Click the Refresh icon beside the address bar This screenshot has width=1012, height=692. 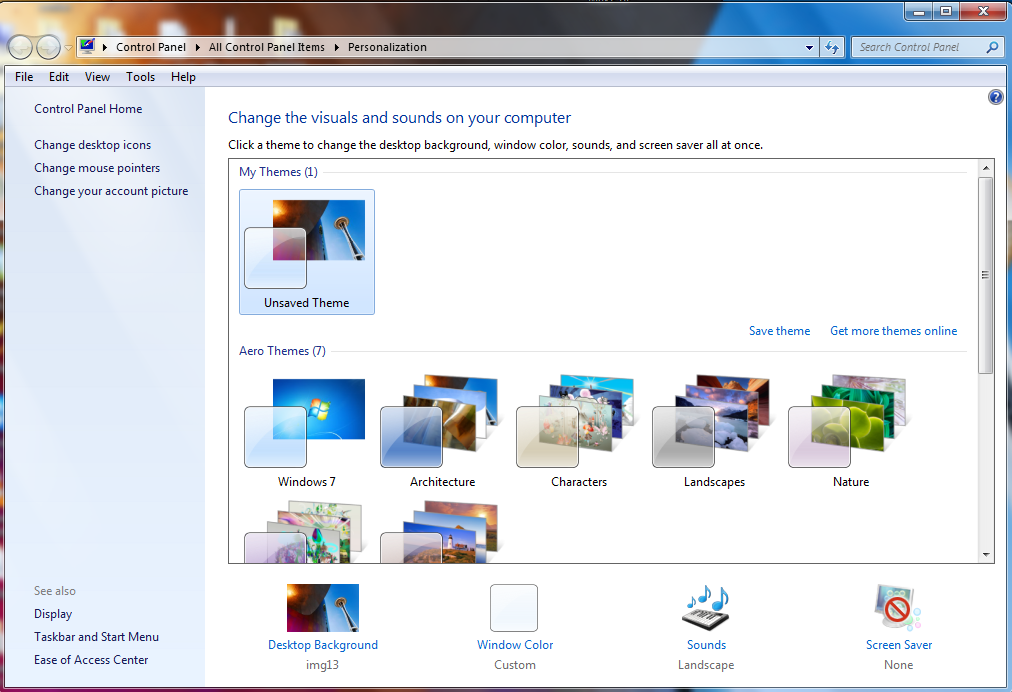click(x=832, y=47)
